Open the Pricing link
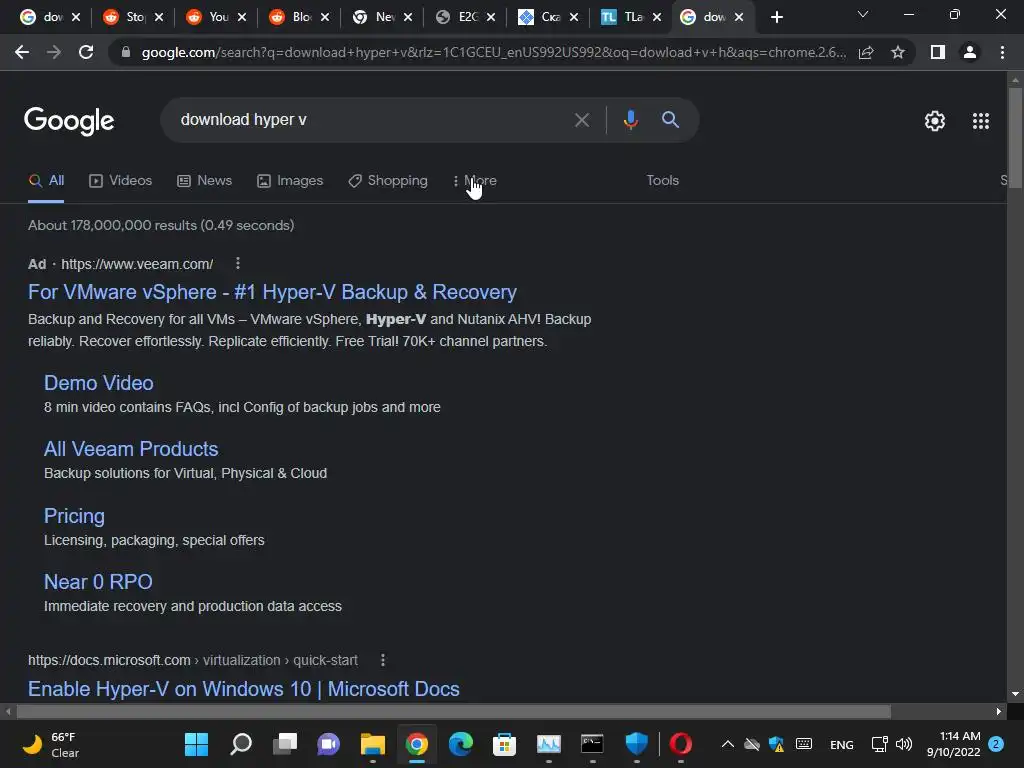The width and height of the screenshot is (1024, 768). tap(74, 516)
